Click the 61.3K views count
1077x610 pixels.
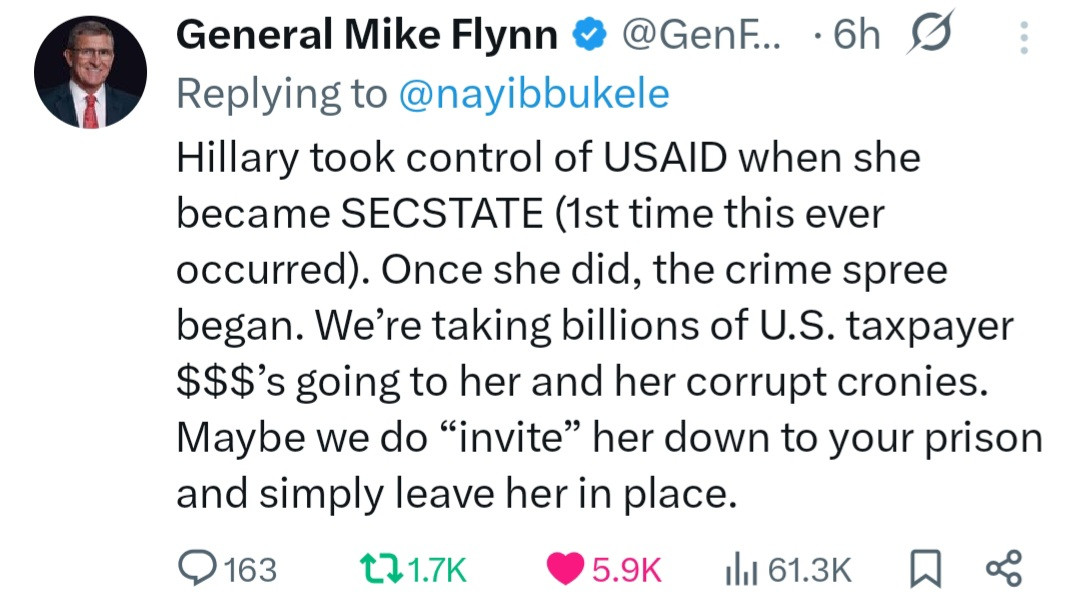click(x=809, y=570)
